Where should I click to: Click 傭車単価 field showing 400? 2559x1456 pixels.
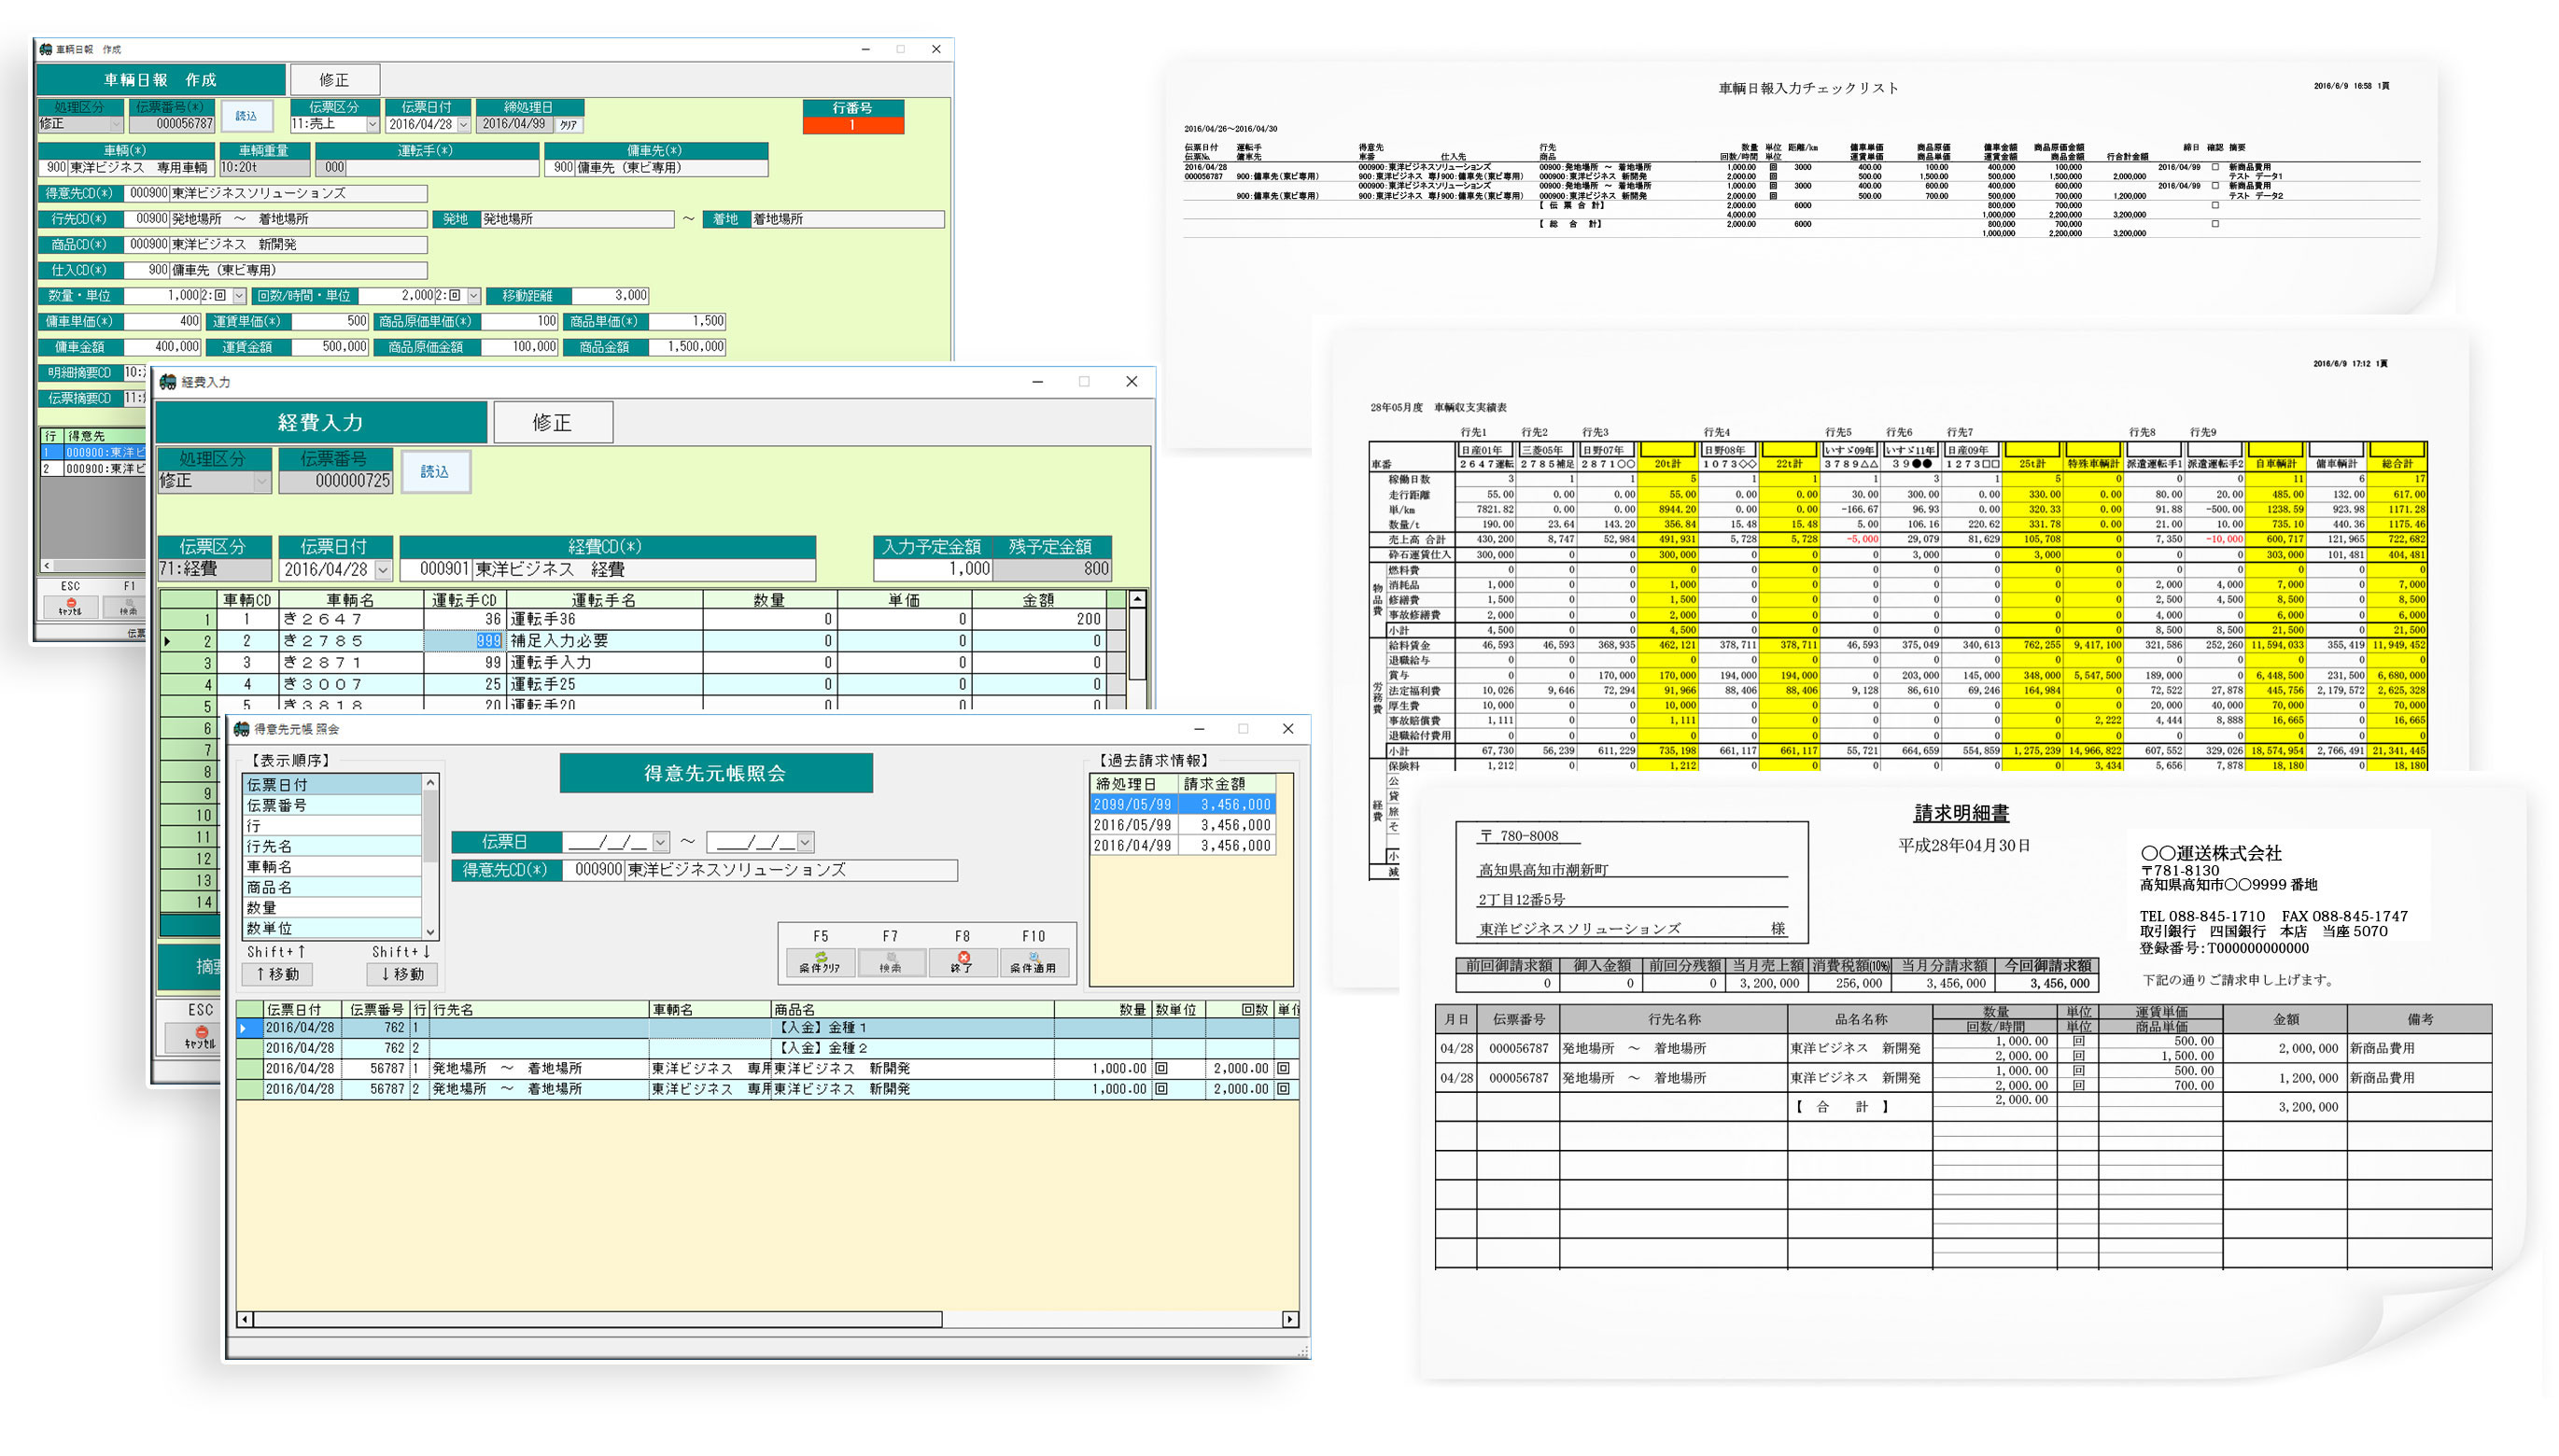pyautogui.click(x=162, y=322)
